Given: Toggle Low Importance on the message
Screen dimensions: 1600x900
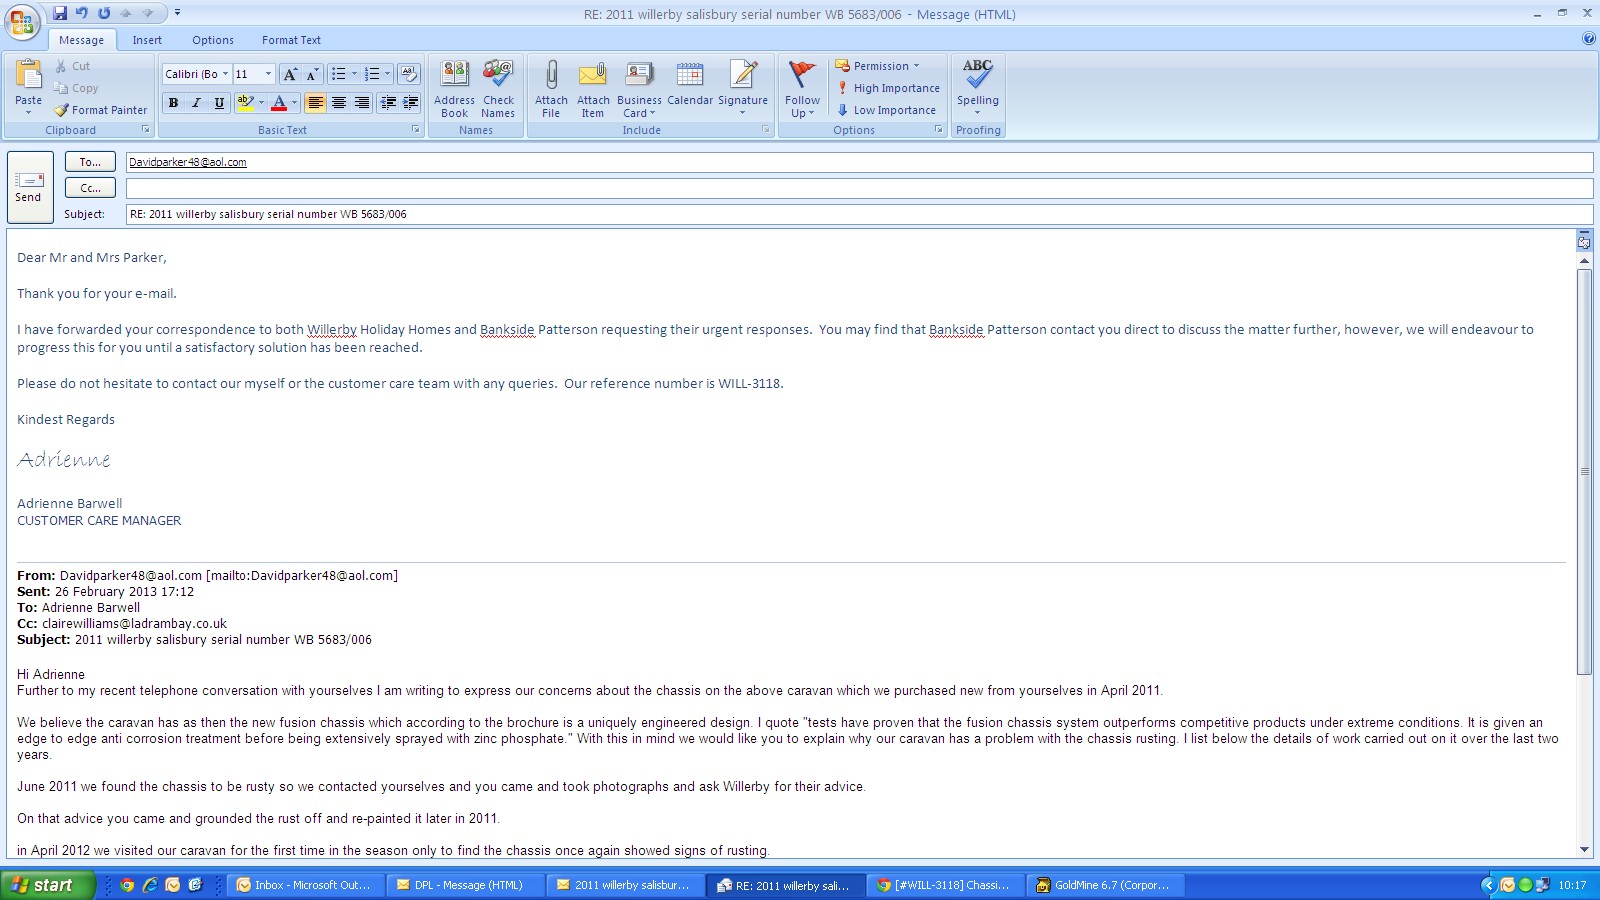Looking at the screenshot, I should 887,110.
